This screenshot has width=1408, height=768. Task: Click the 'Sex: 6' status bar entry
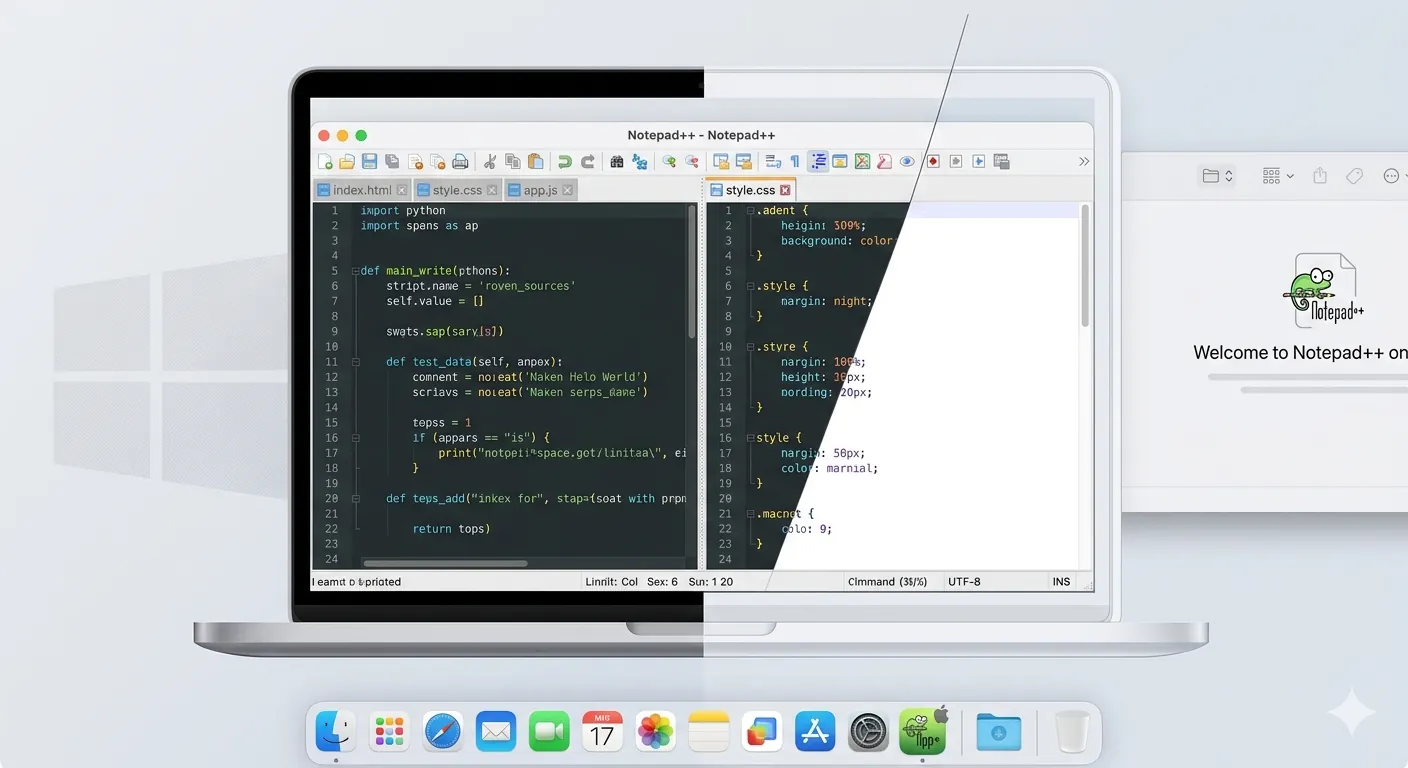[662, 581]
